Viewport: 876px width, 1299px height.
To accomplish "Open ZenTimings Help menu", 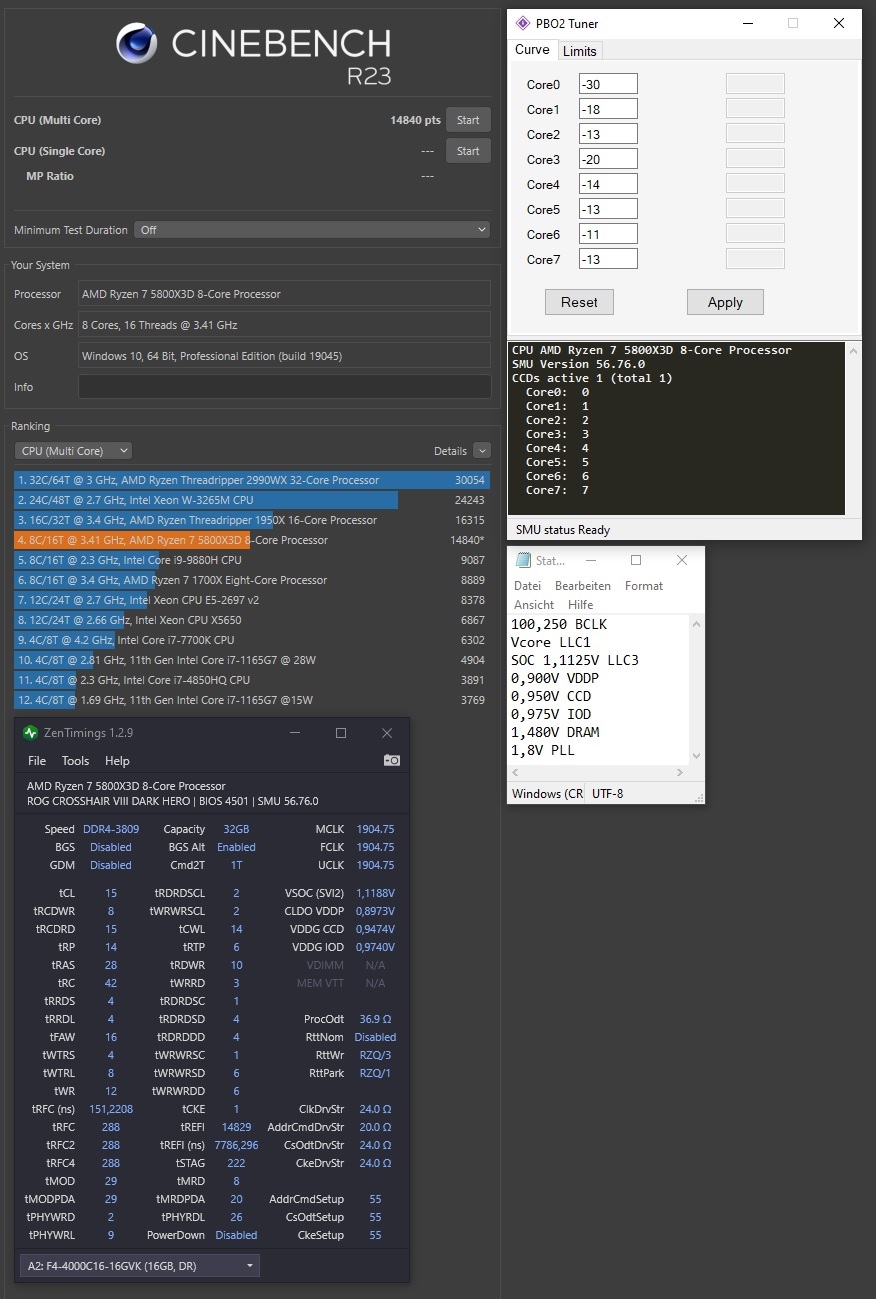I will point(117,761).
